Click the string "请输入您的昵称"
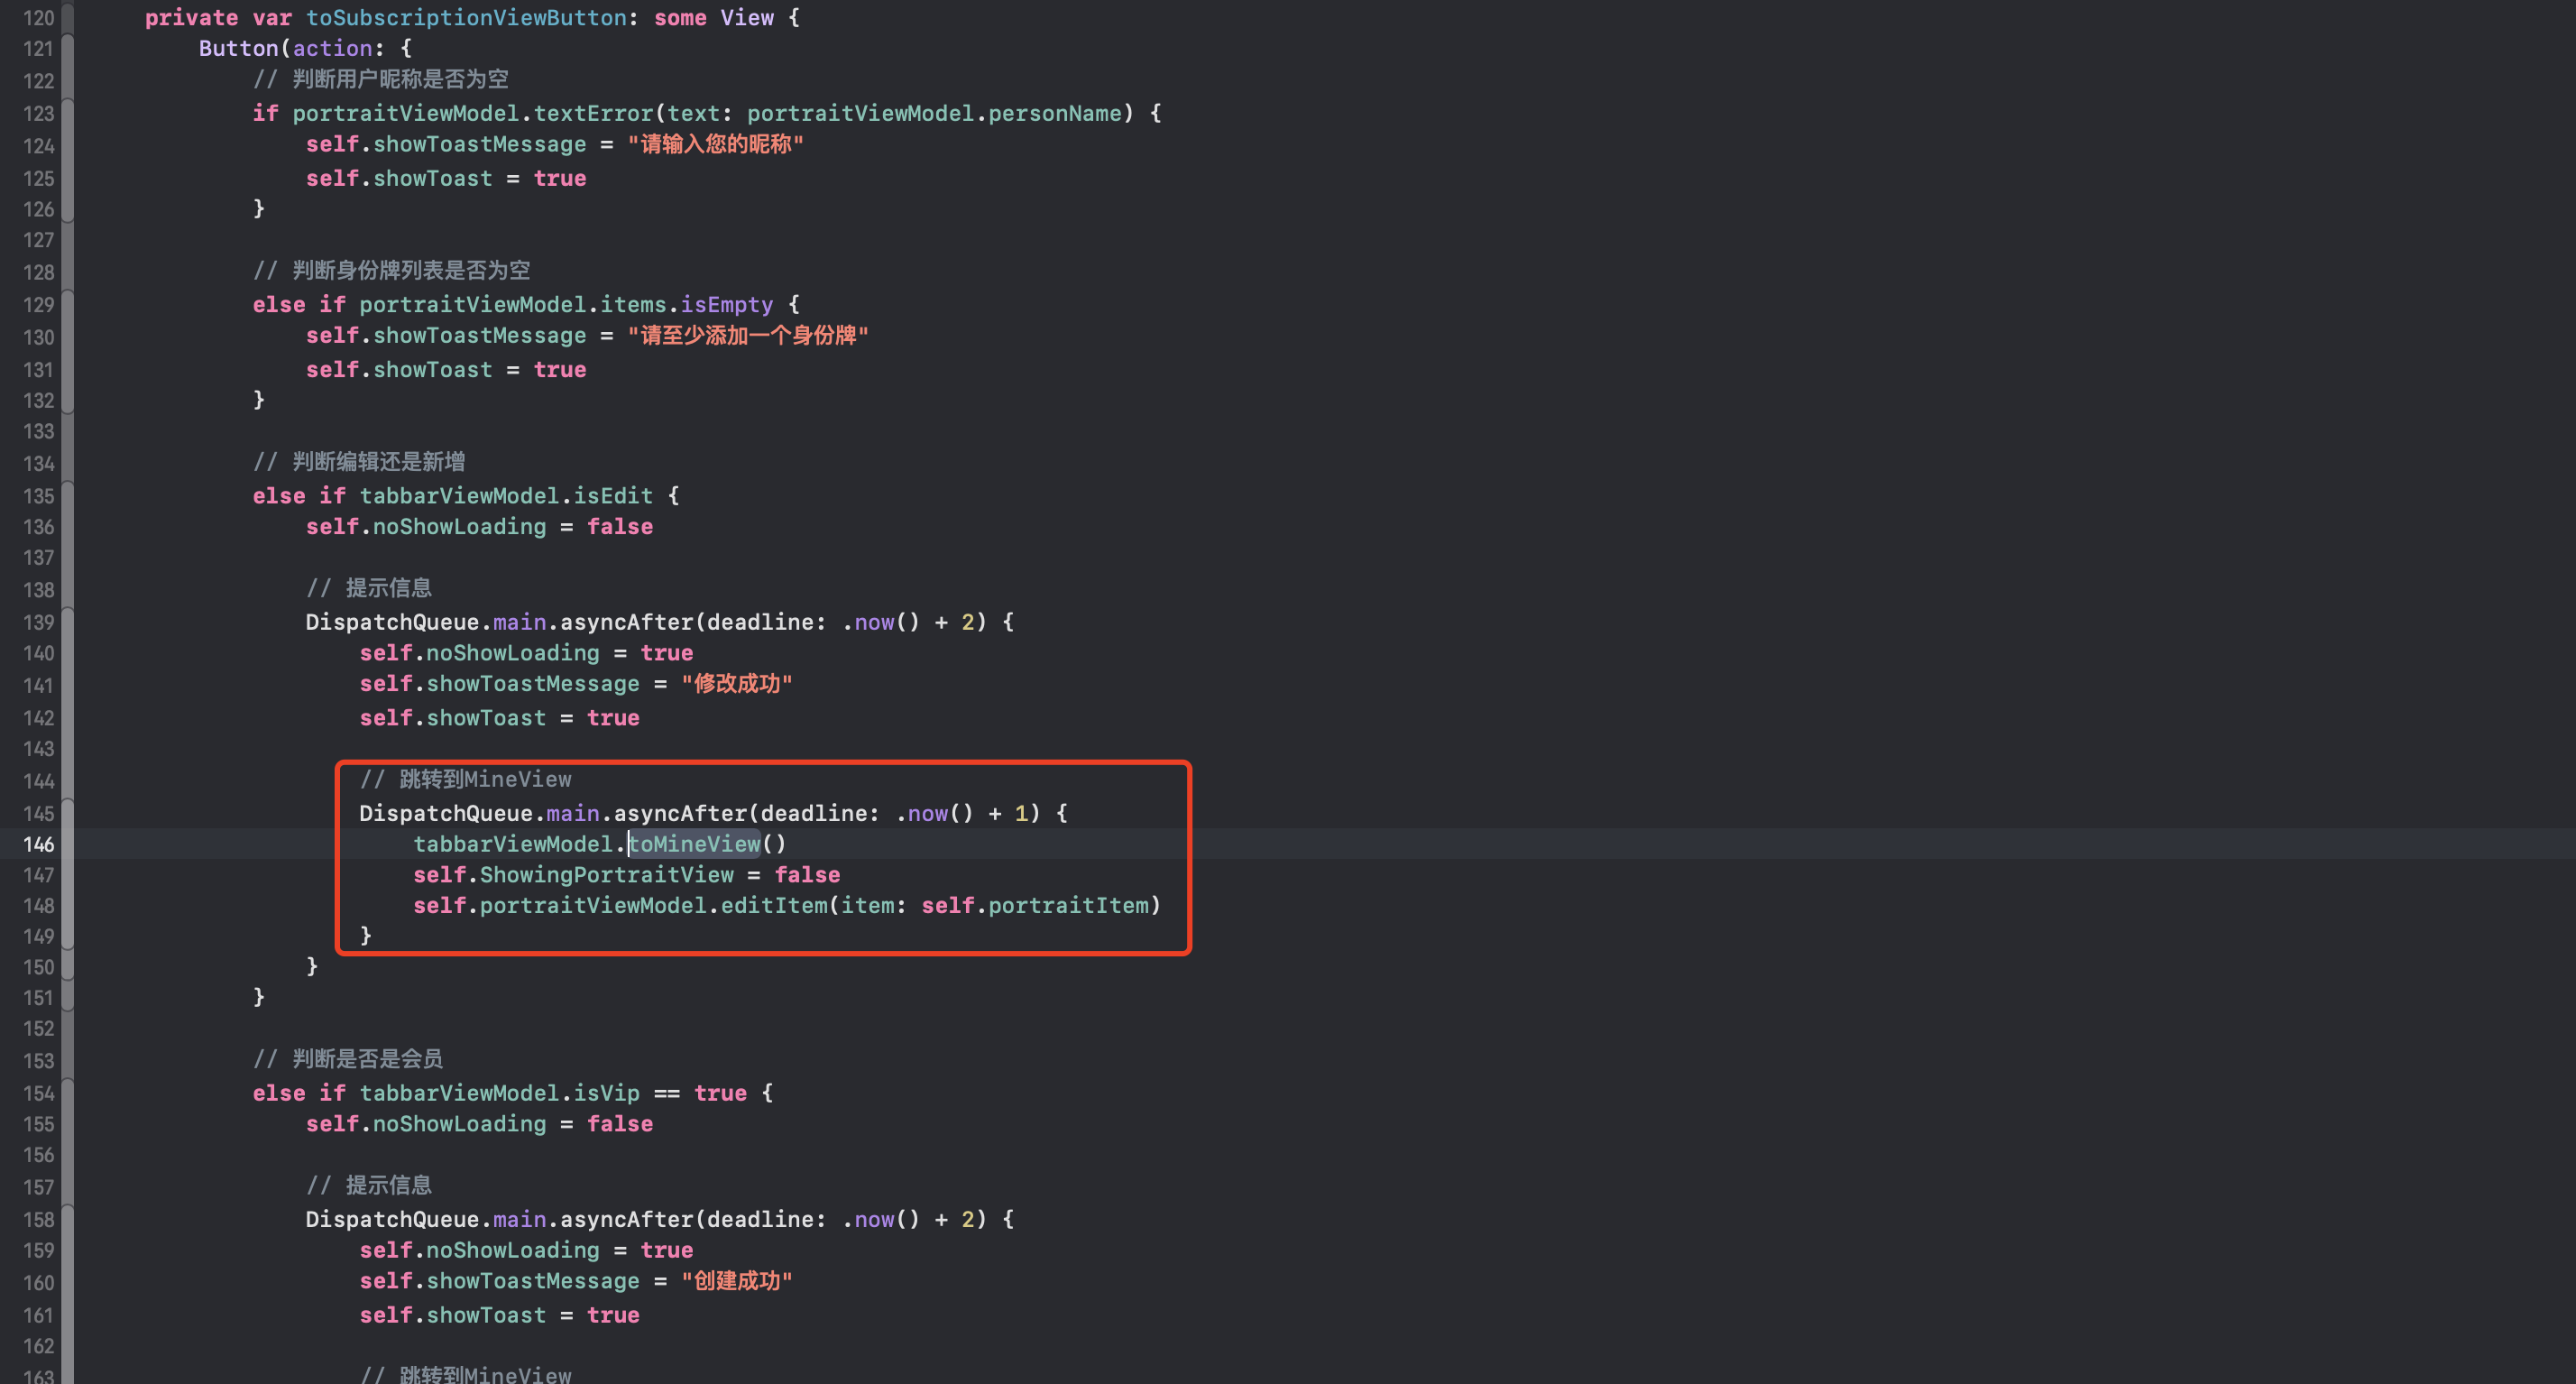2576x1384 pixels. click(x=716, y=144)
